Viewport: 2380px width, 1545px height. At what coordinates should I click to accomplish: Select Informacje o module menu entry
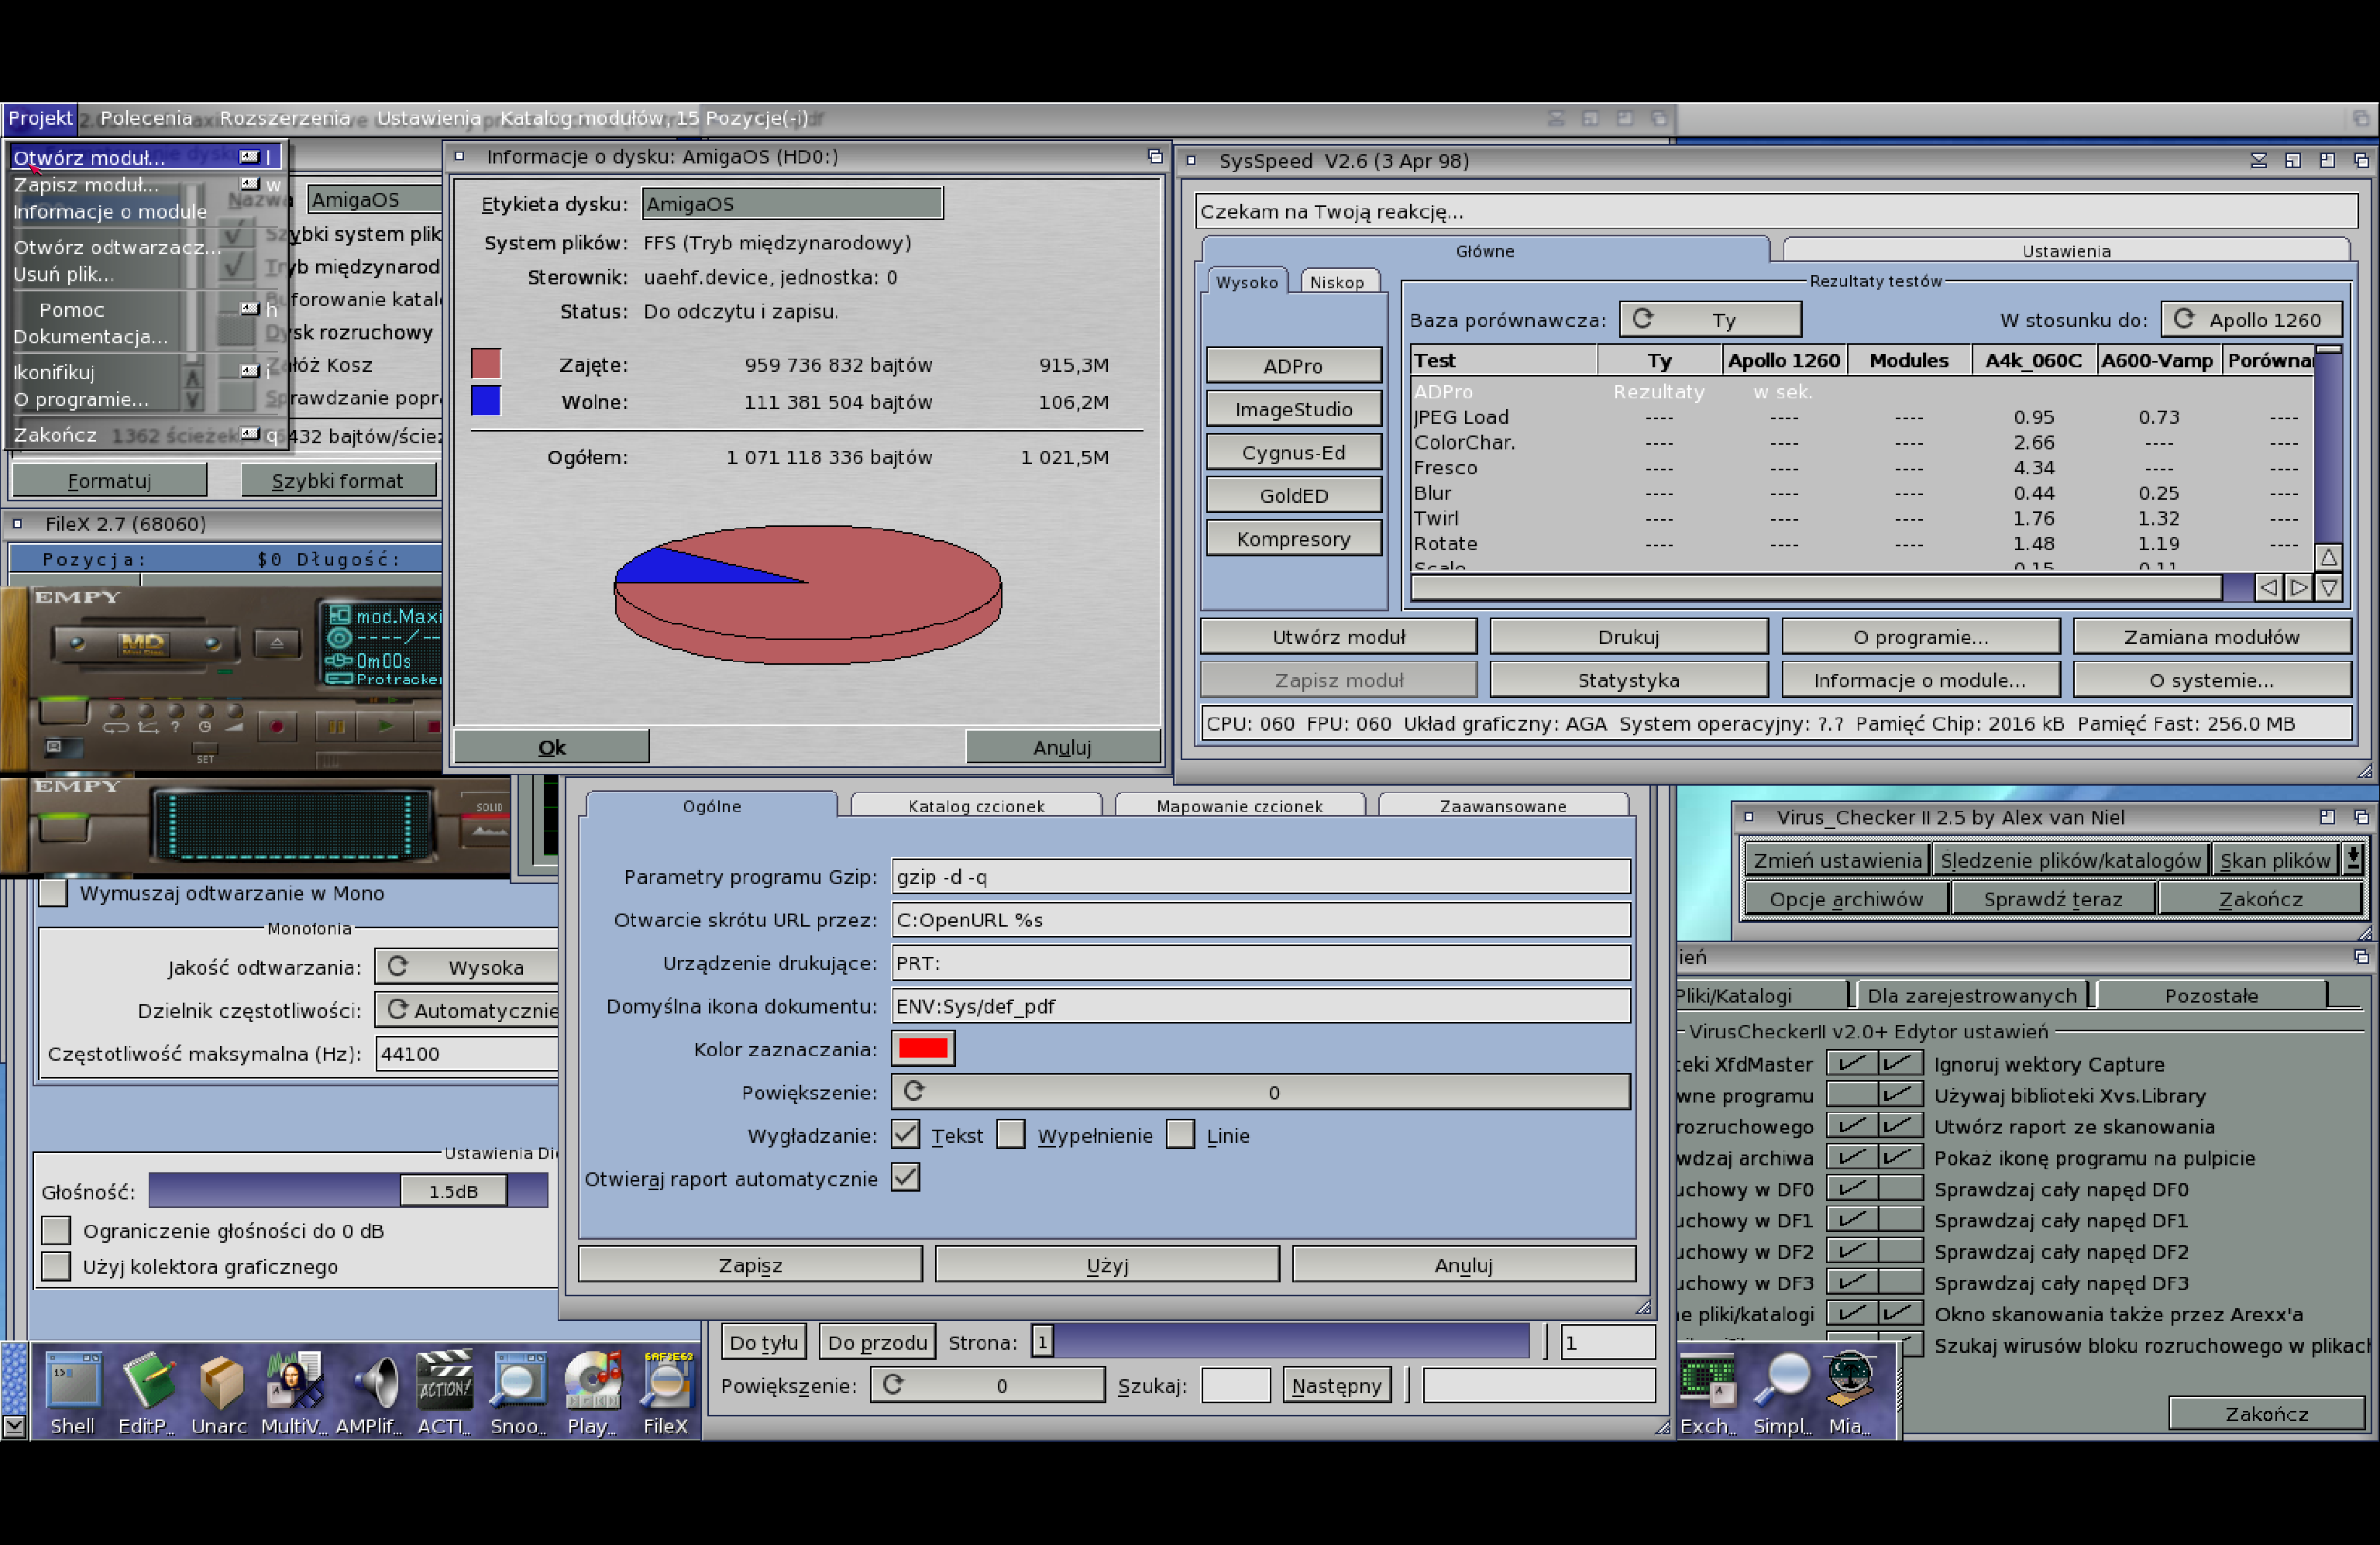pos(146,211)
